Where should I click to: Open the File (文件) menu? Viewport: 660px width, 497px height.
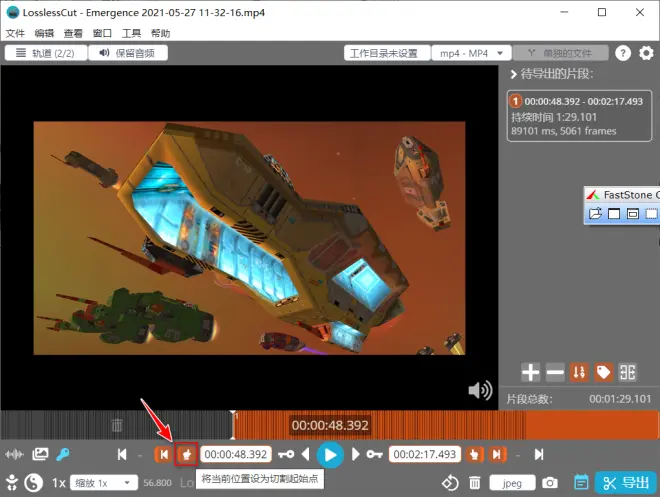(x=15, y=33)
